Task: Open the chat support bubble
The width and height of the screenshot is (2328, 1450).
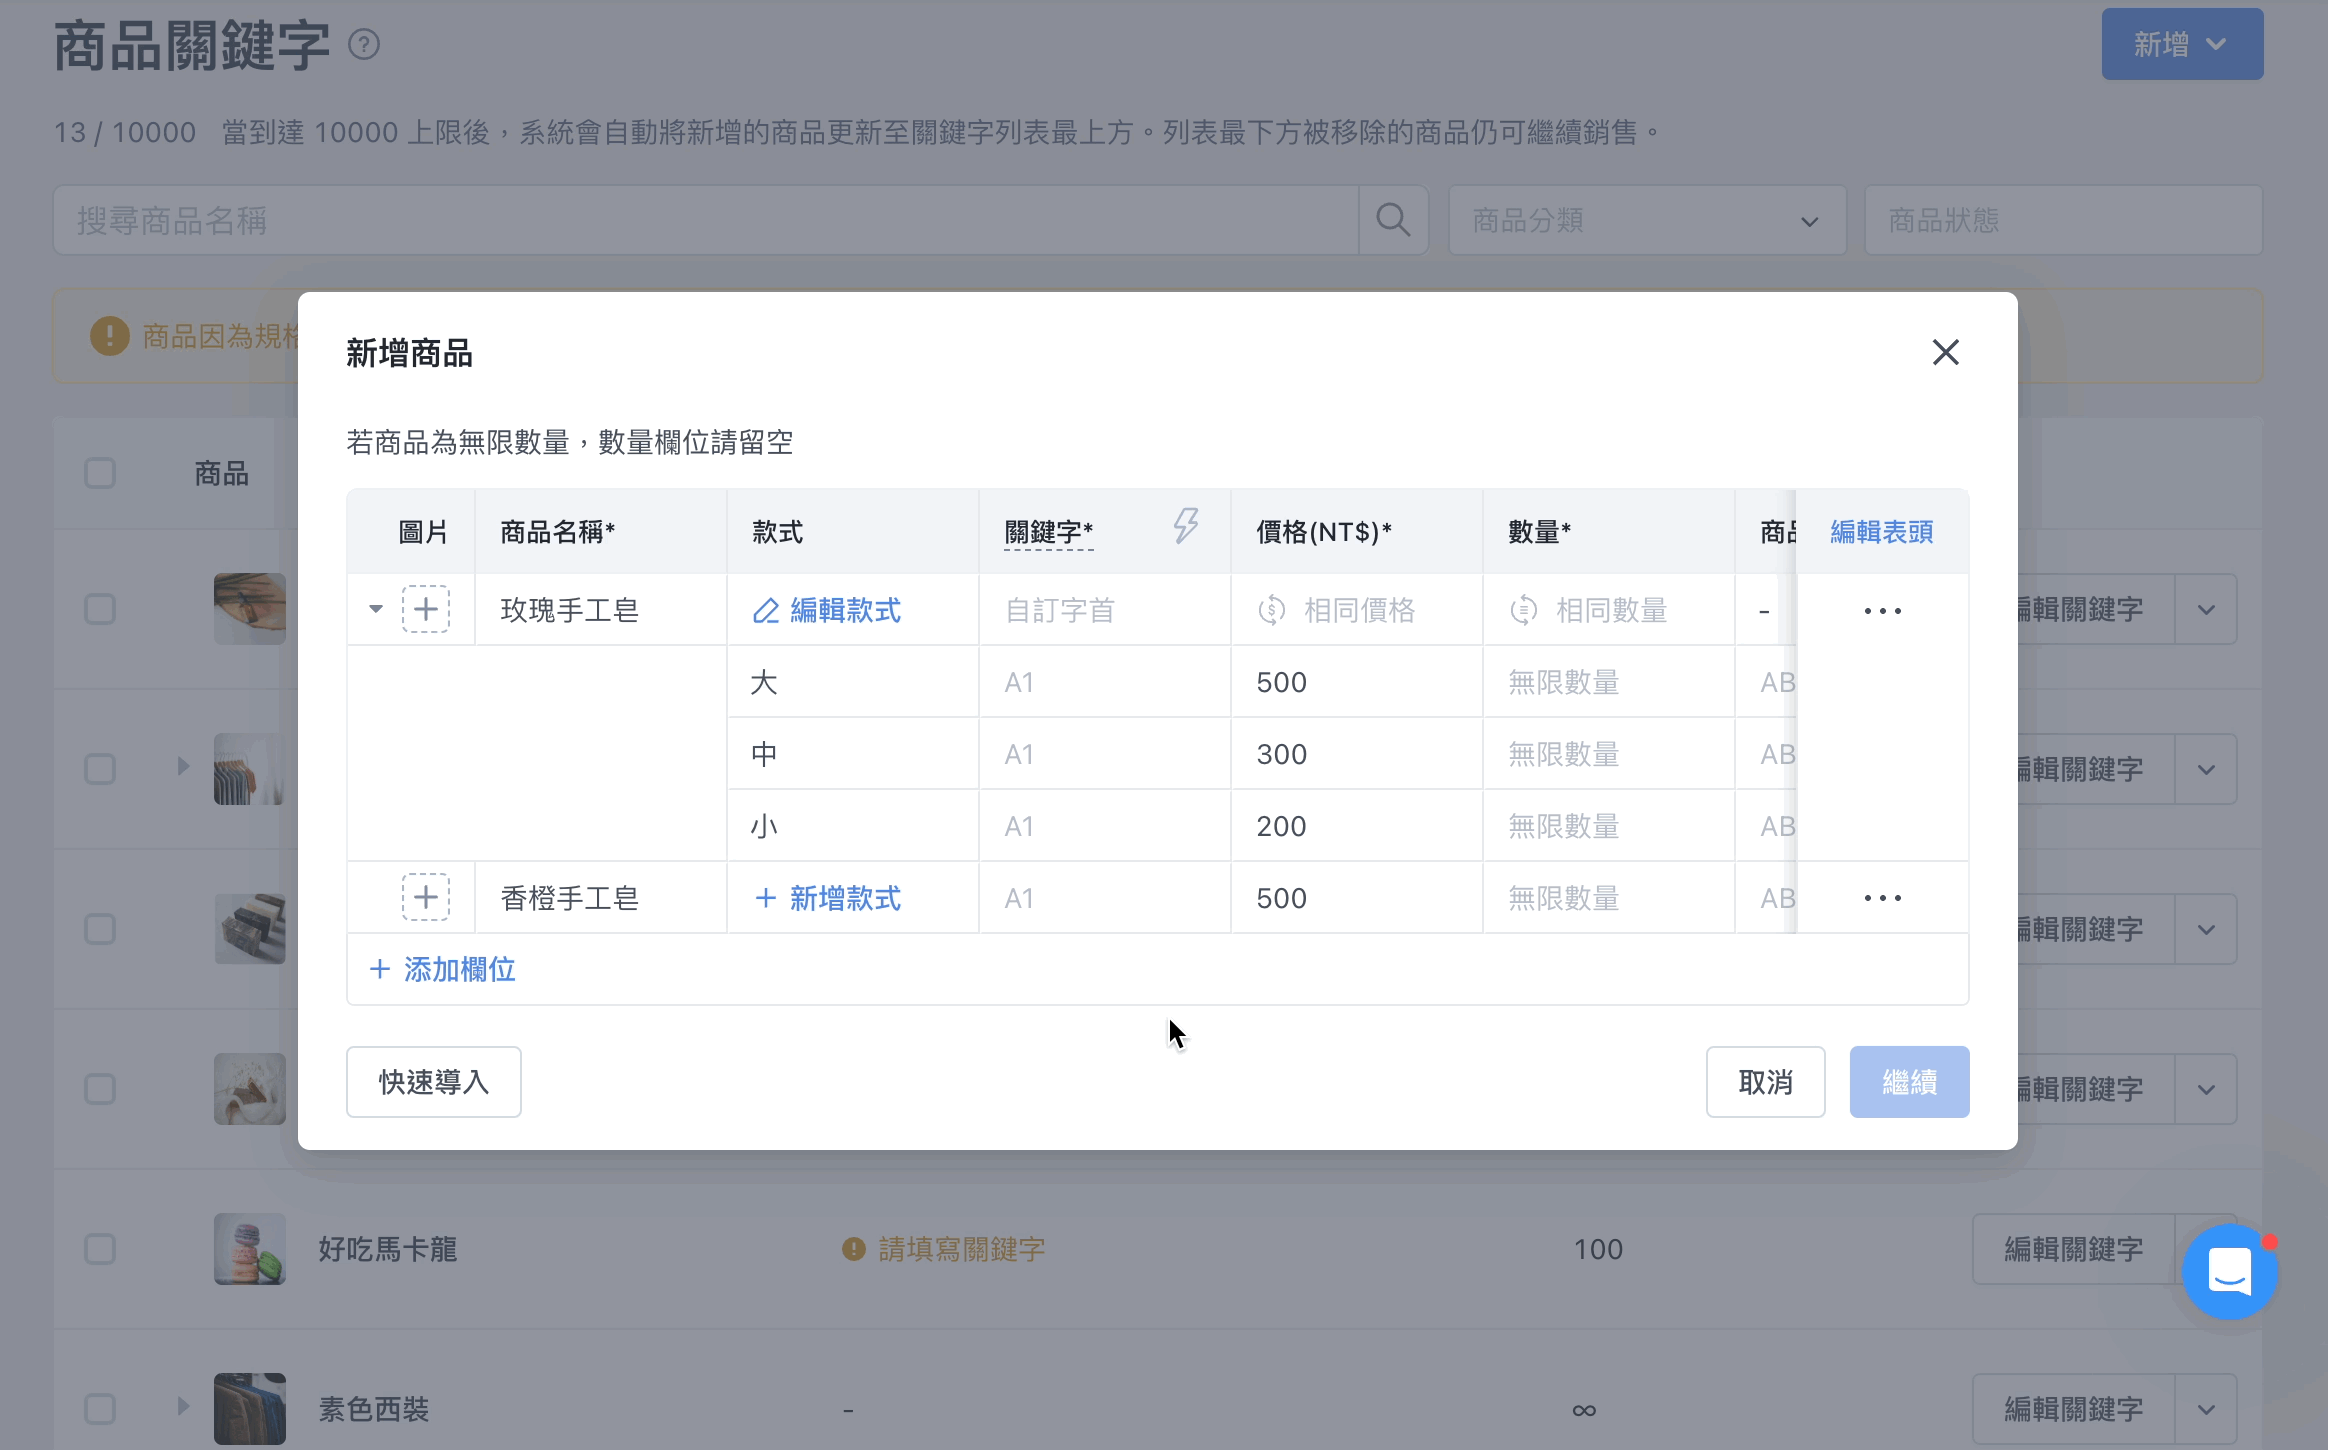Action: [2230, 1272]
